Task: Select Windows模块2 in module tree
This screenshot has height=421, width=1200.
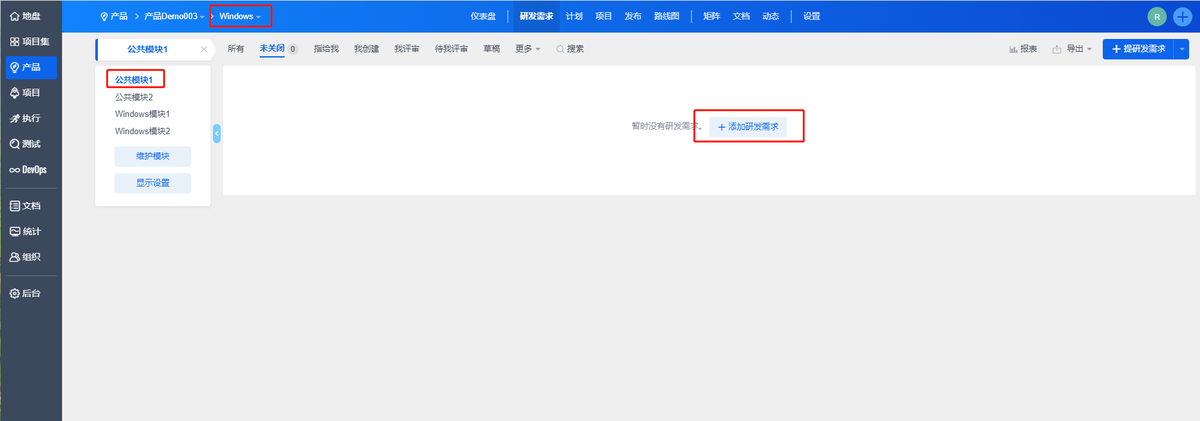Action: [x=143, y=131]
